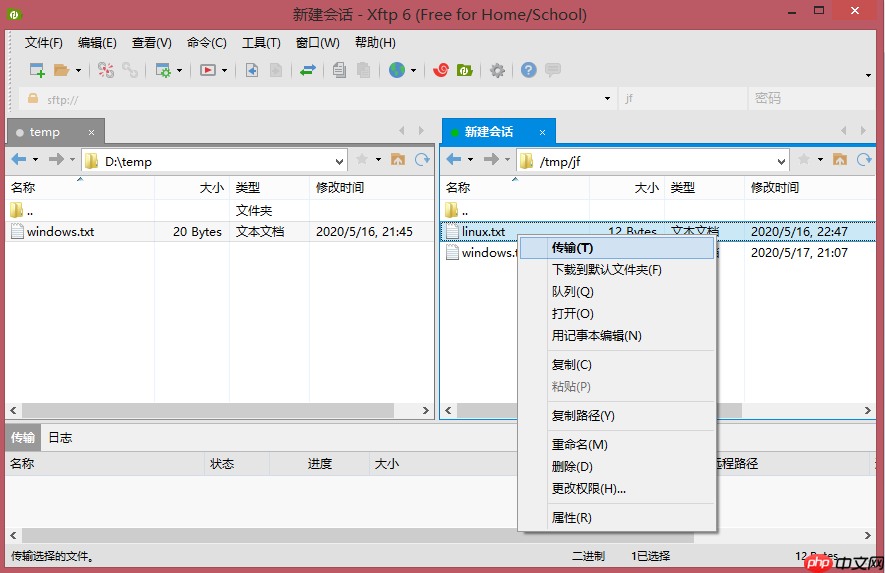Open the 工具(T) menu
This screenshot has width=885, height=573.
coord(261,43)
